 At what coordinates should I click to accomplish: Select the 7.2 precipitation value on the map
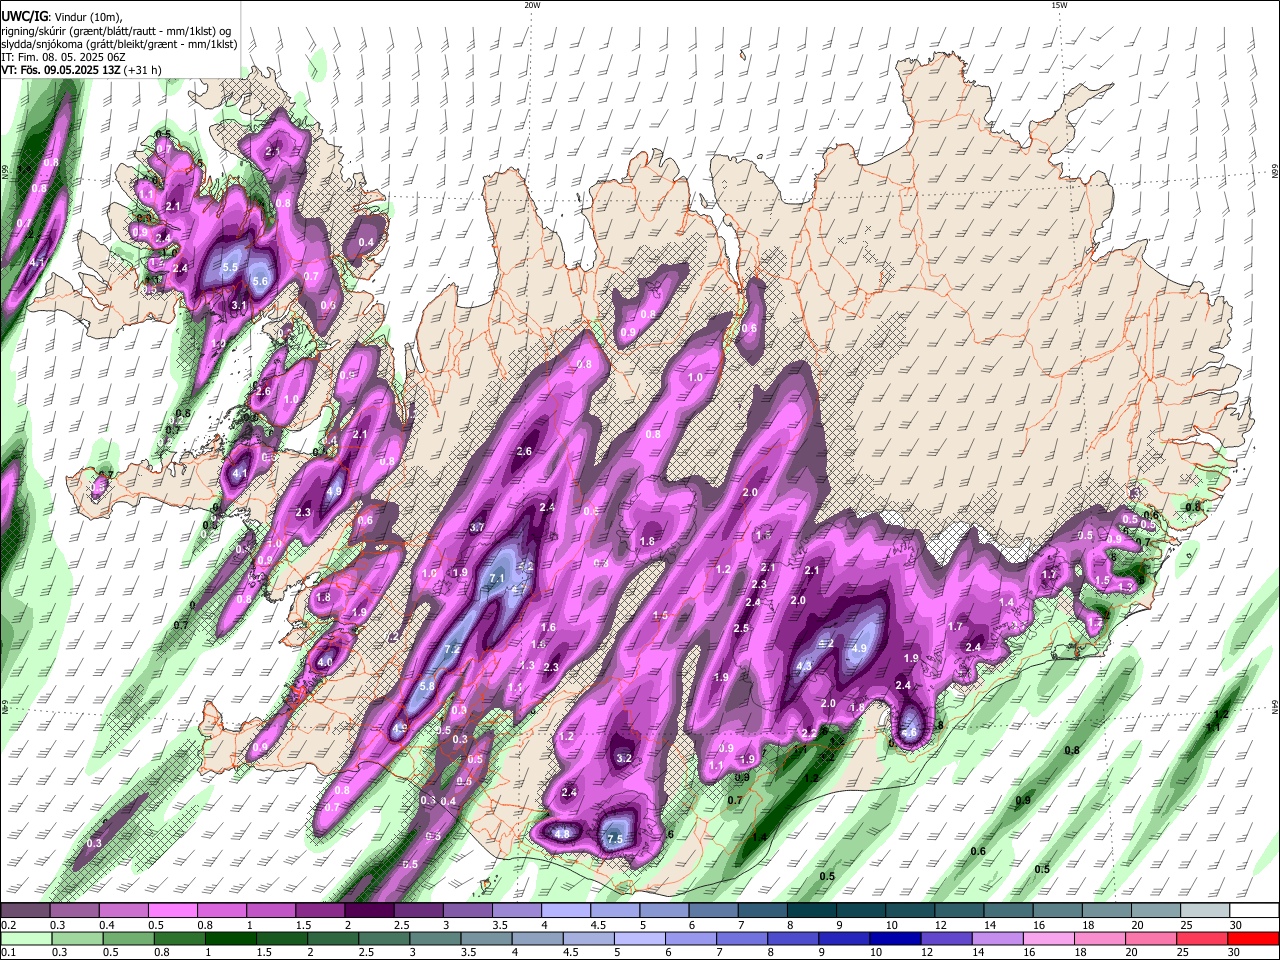coord(451,649)
